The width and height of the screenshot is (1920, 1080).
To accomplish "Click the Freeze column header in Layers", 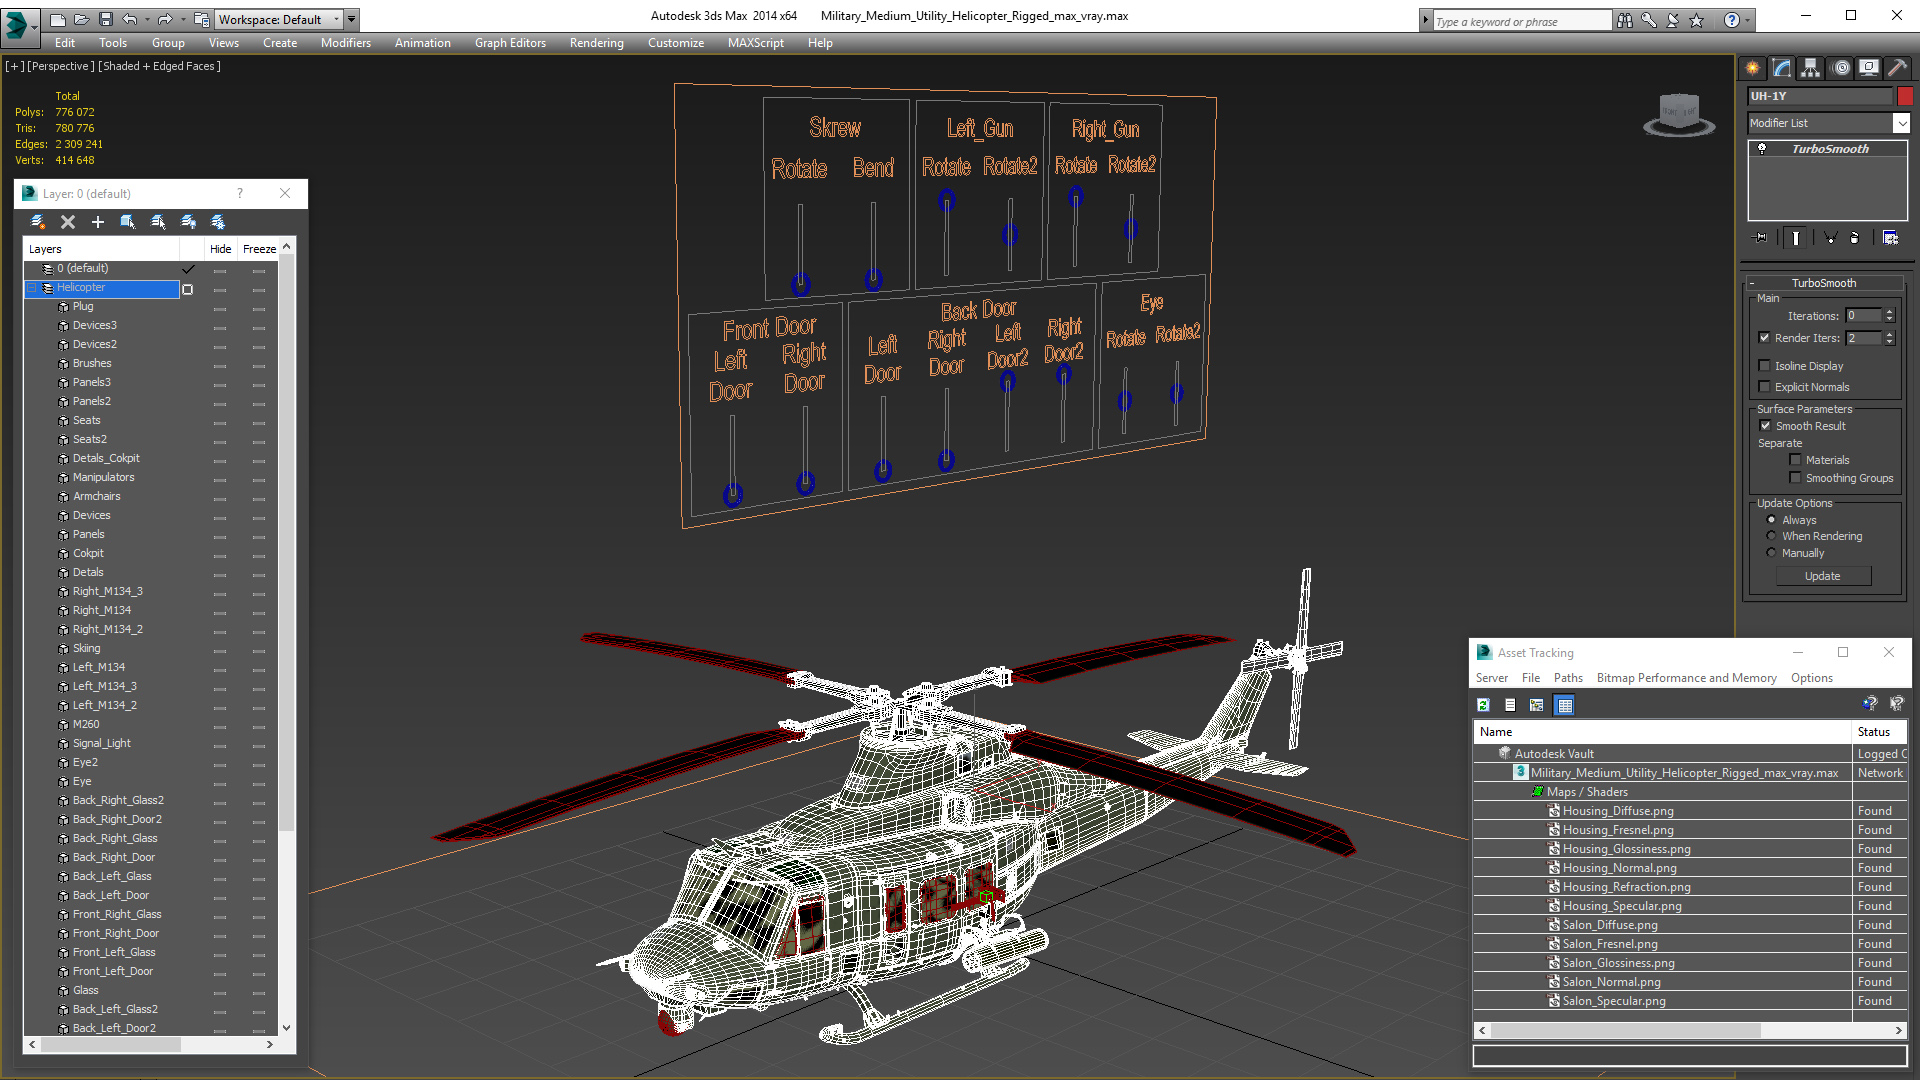I will point(259,249).
